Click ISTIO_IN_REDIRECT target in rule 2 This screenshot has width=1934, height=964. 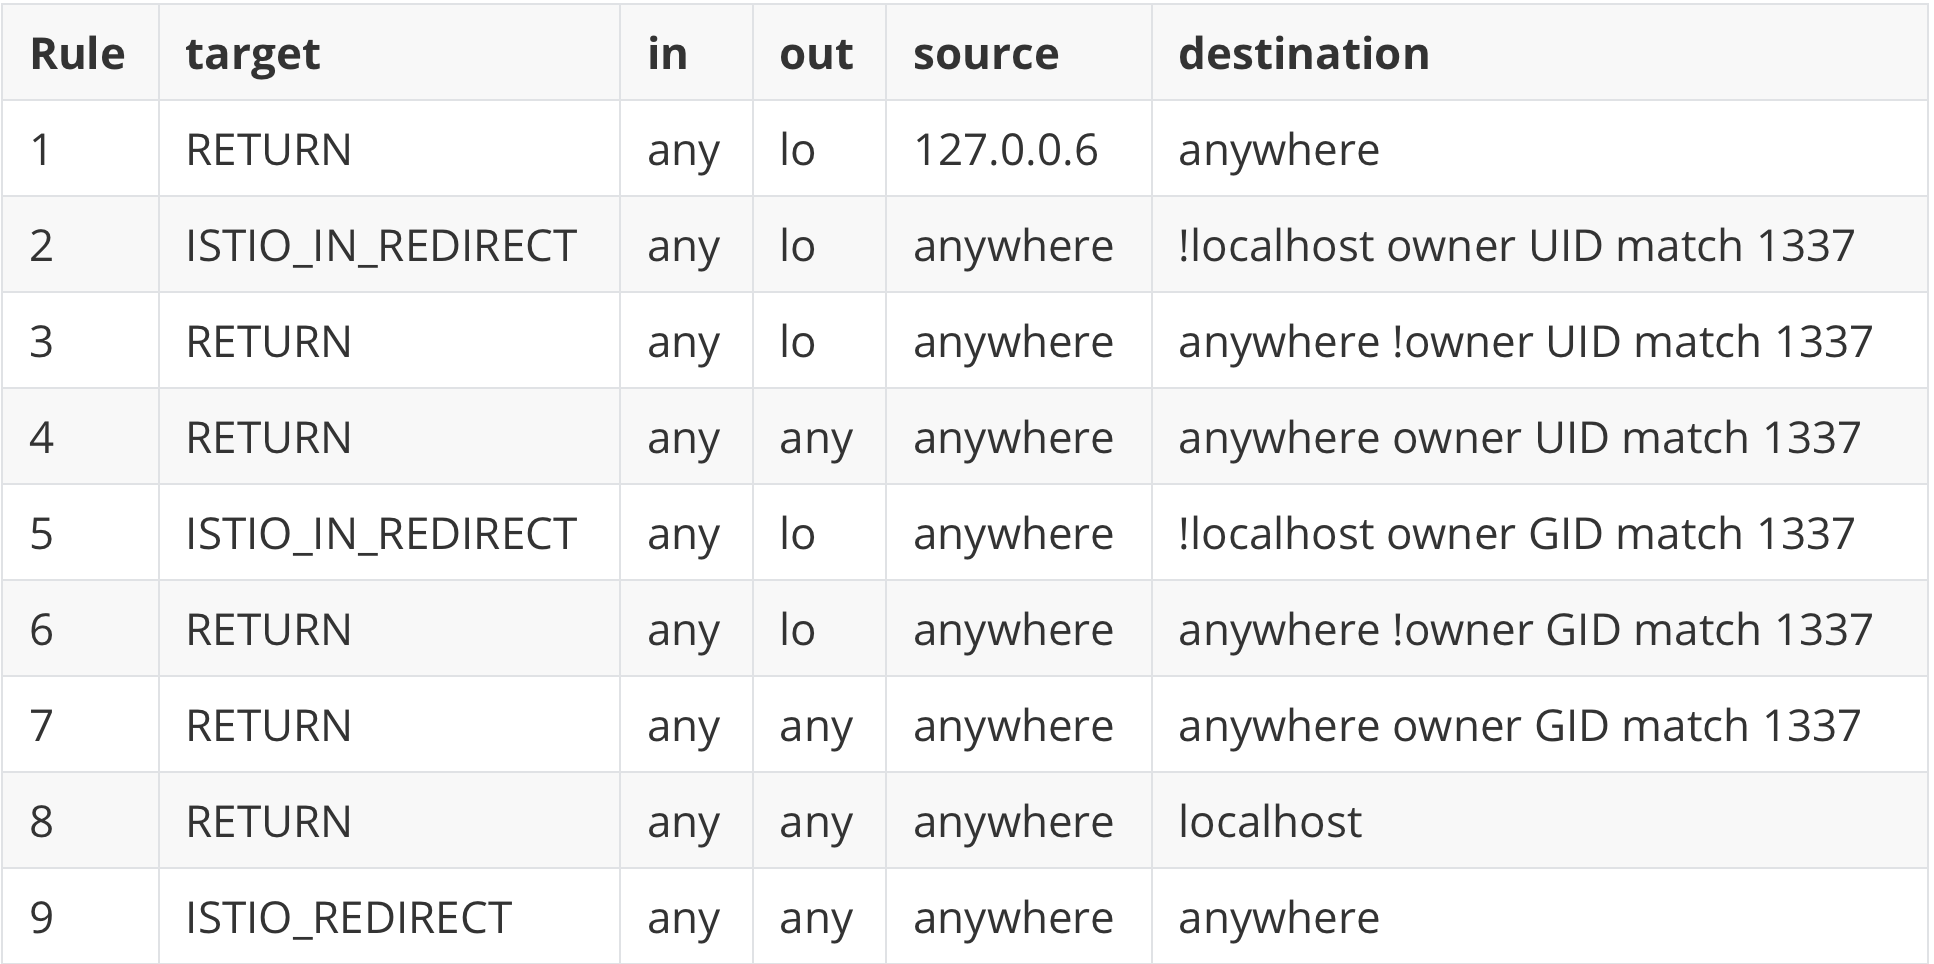[x=381, y=246]
